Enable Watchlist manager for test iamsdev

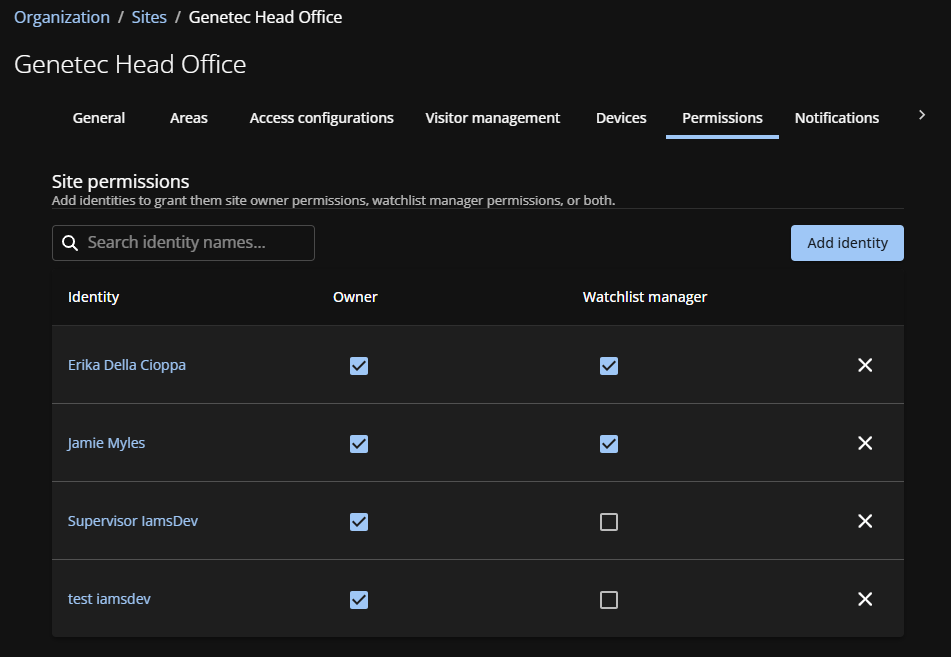[609, 600]
